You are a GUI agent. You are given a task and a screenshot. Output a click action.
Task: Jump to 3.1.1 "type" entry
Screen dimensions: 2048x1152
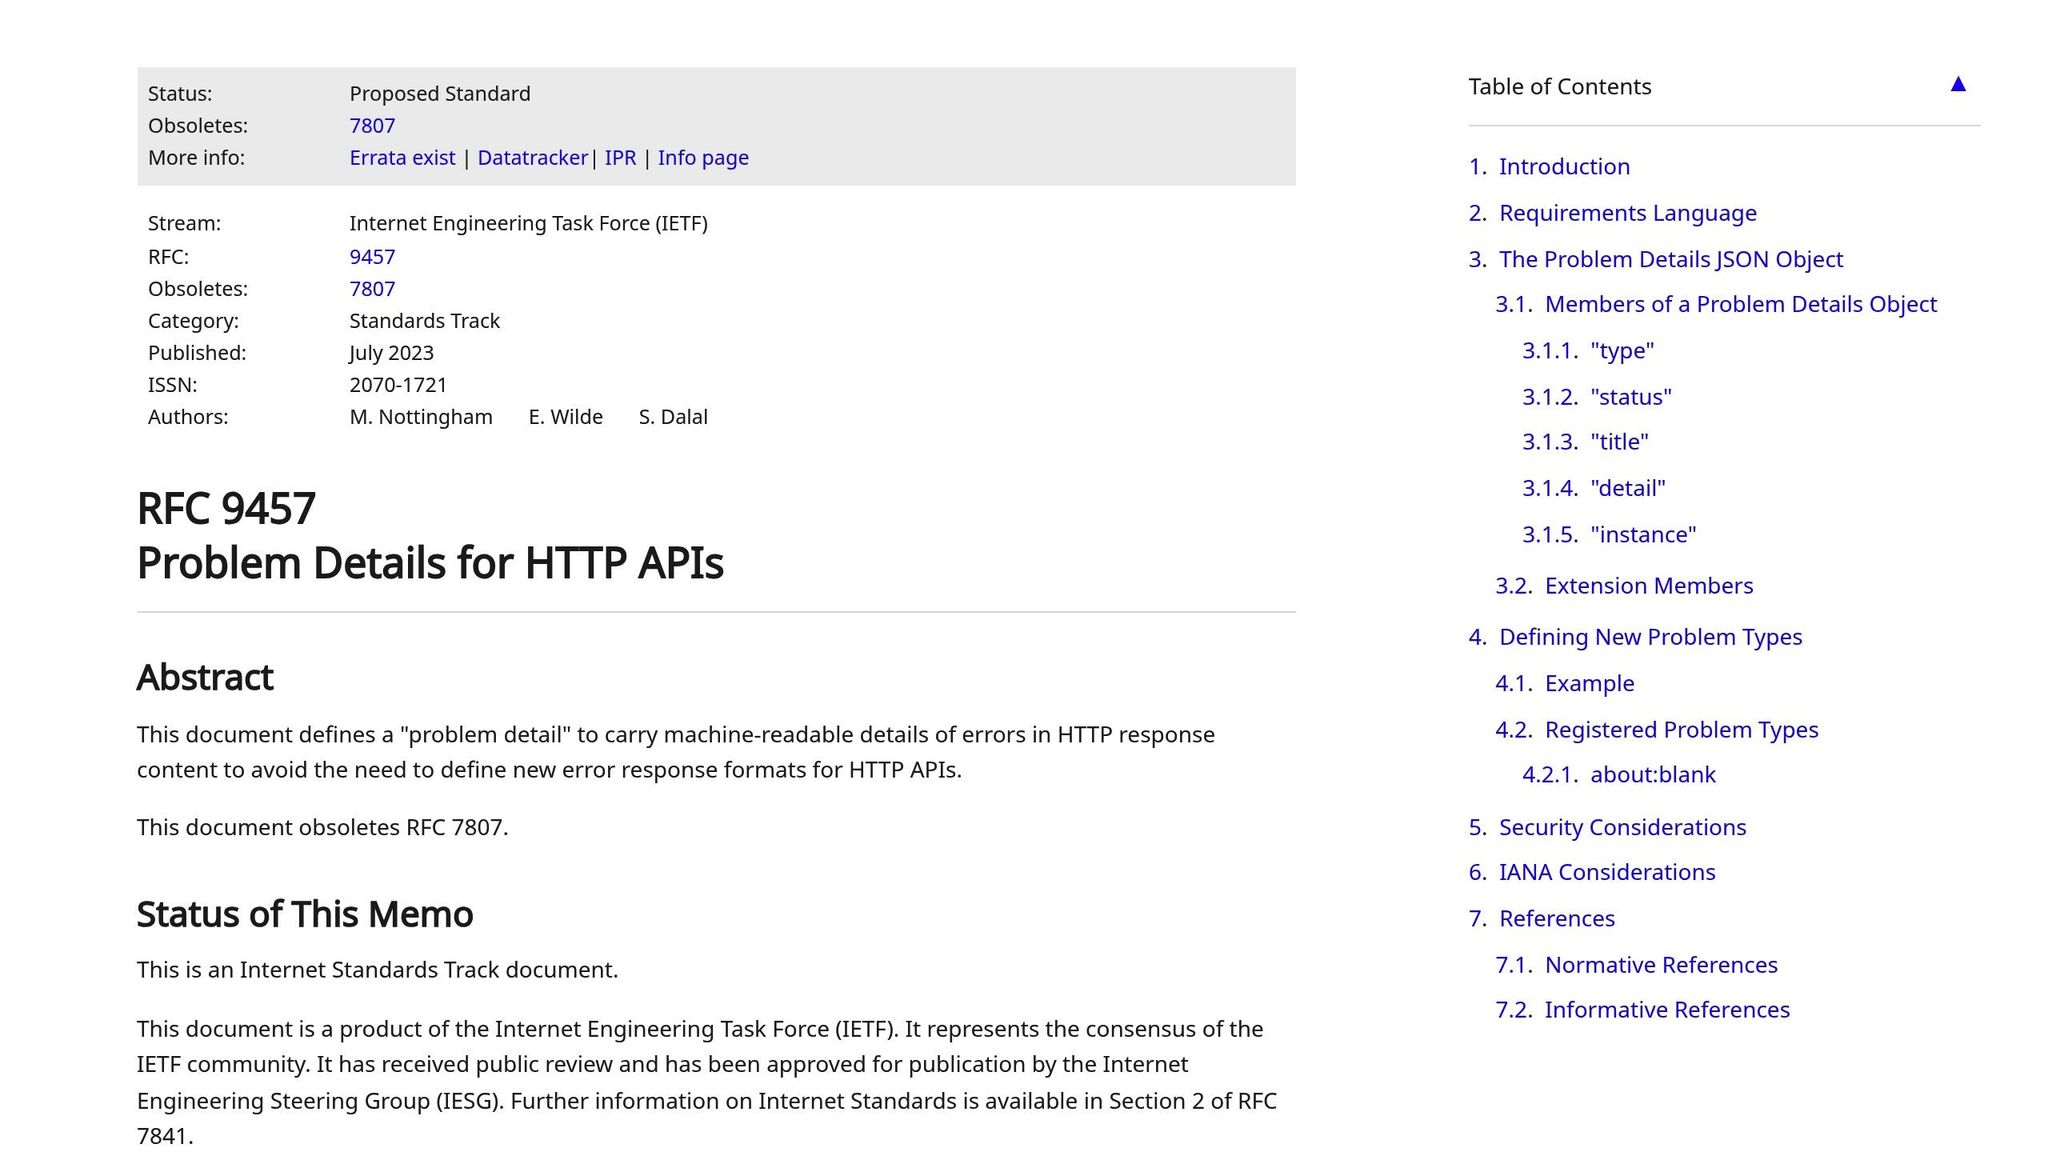1621,351
